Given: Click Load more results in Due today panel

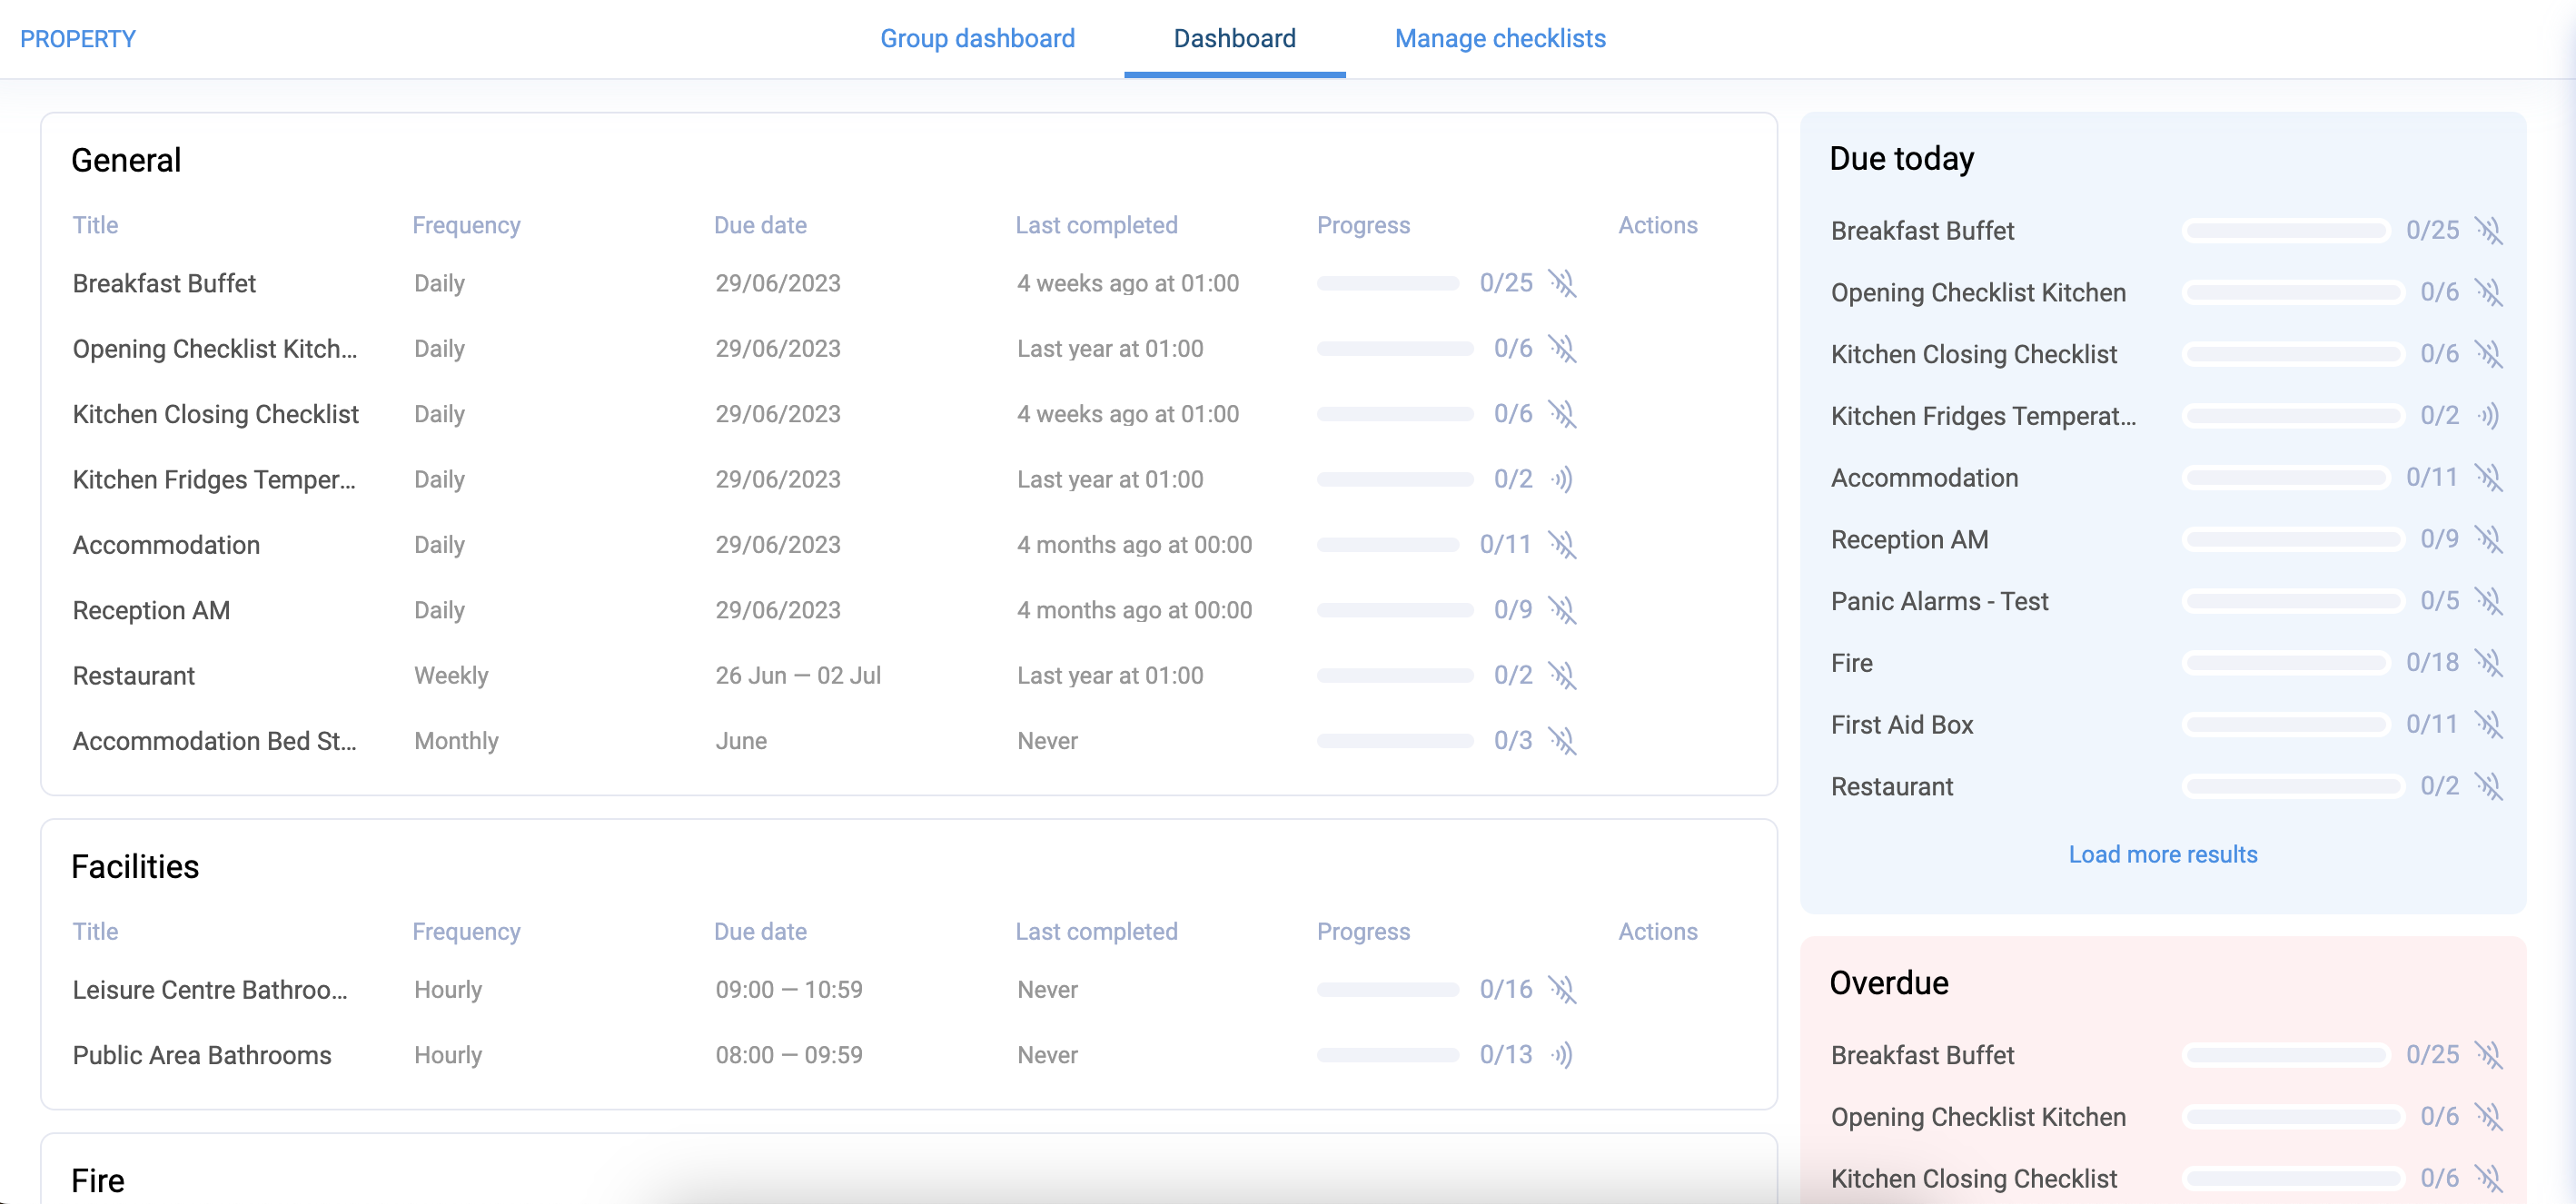Looking at the screenshot, I should [2164, 854].
